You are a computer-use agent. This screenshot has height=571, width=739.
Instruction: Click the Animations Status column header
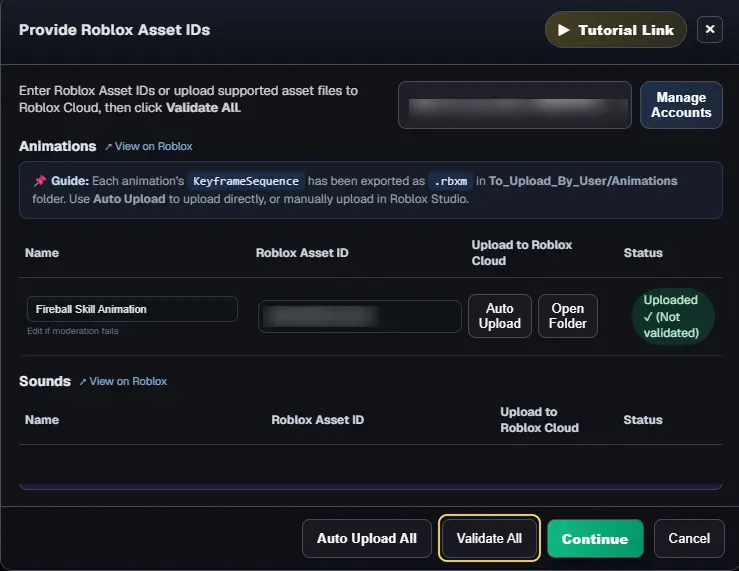click(x=643, y=253)
